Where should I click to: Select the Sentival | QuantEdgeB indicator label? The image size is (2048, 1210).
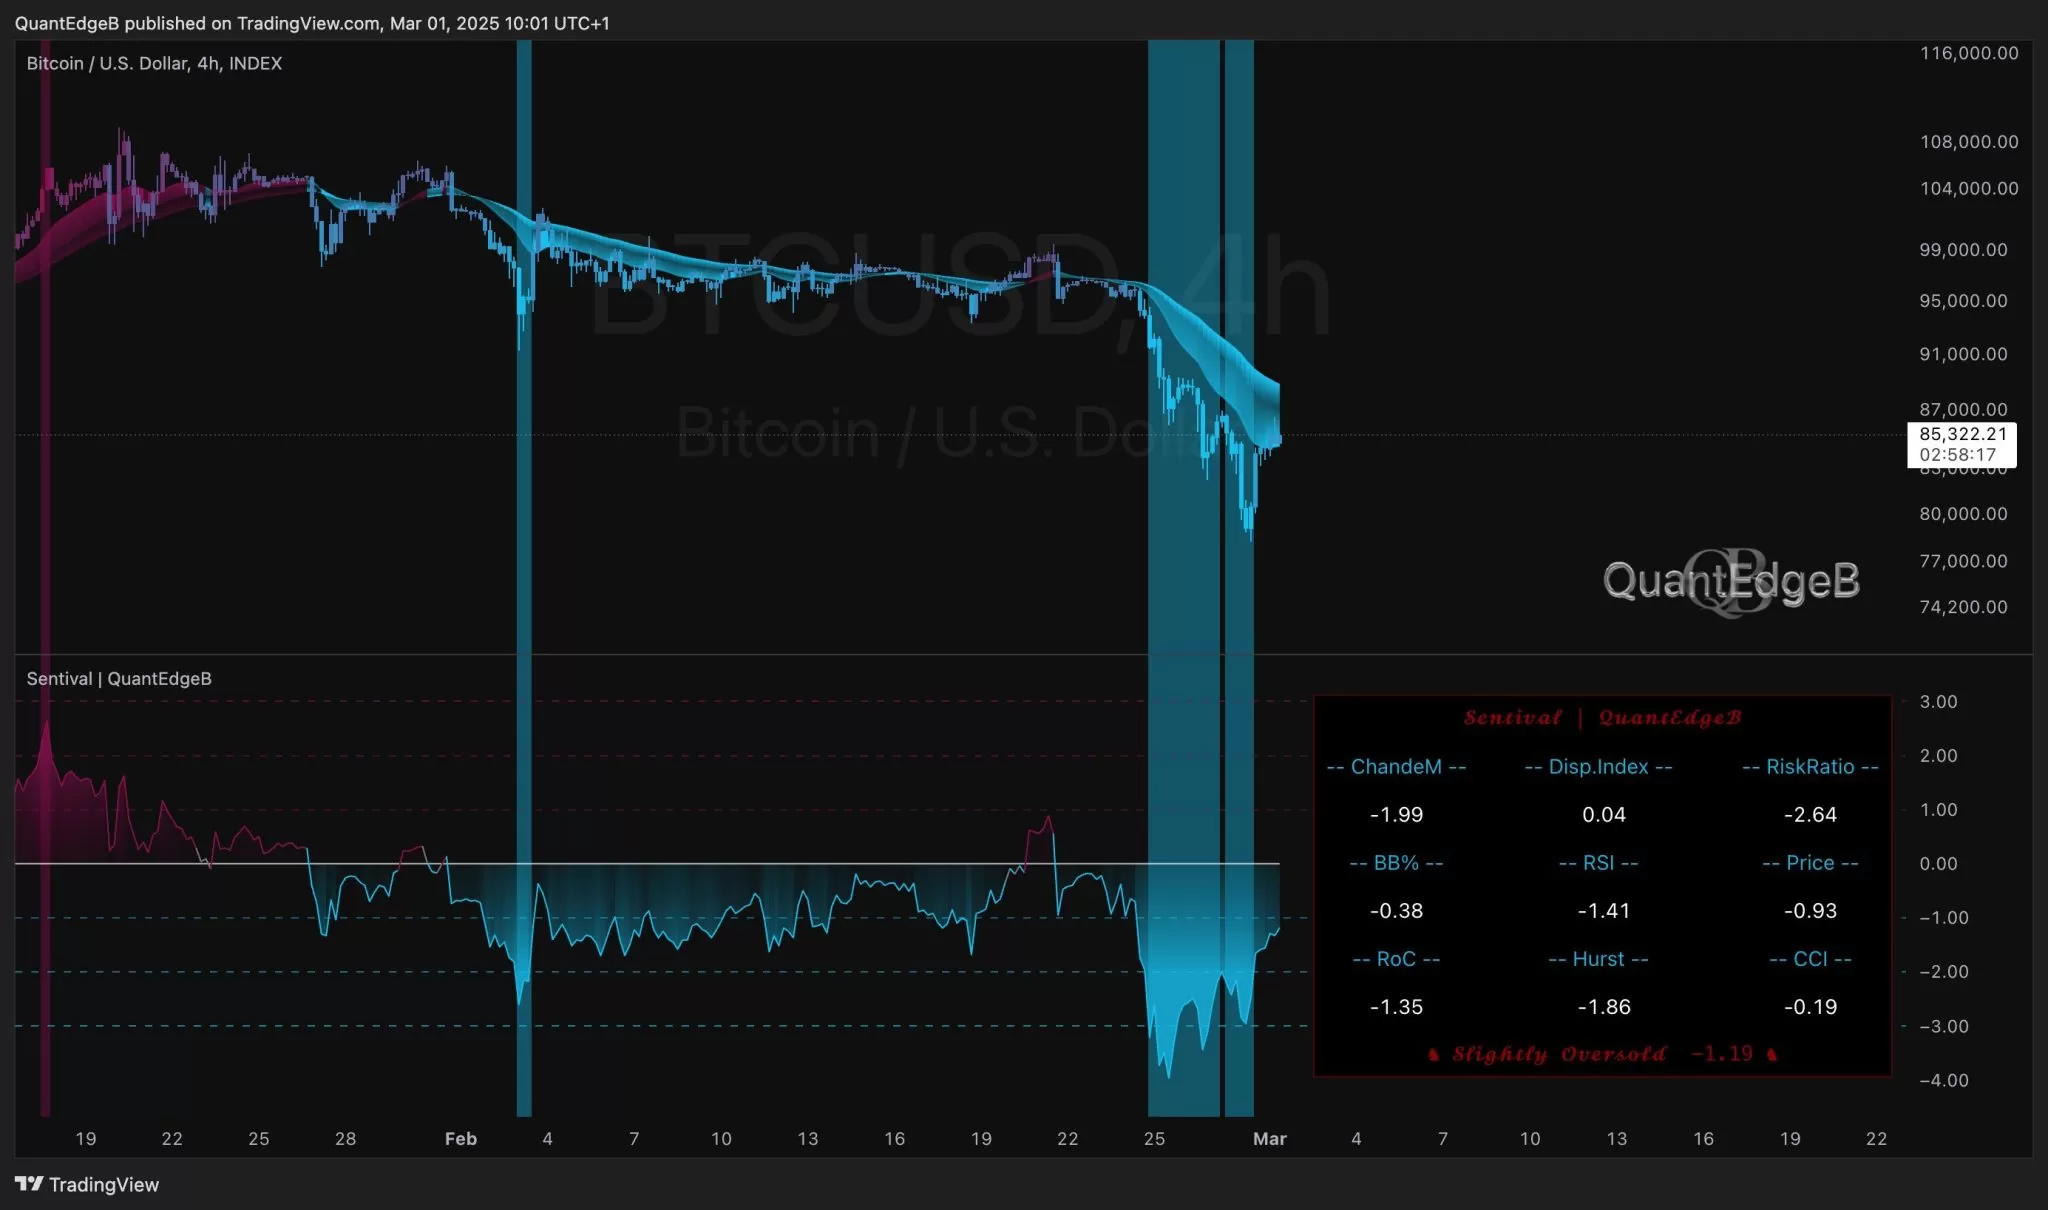pos(119,678)
